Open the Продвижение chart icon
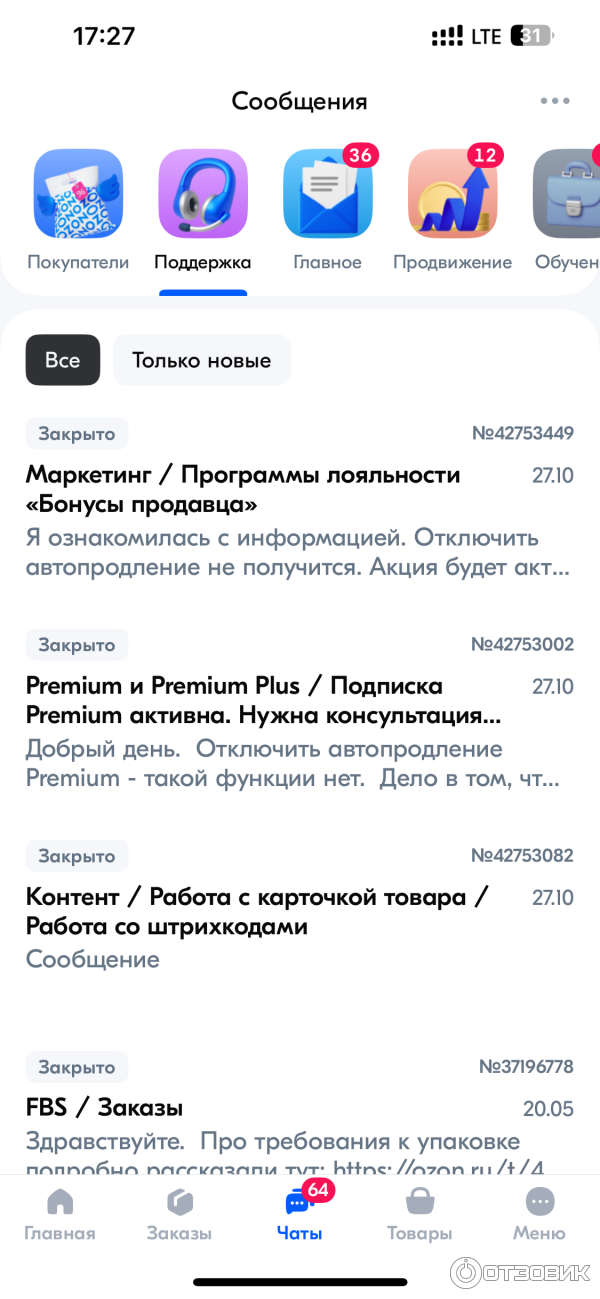This screenshot has height=1299, width=600. click(452, 194)
